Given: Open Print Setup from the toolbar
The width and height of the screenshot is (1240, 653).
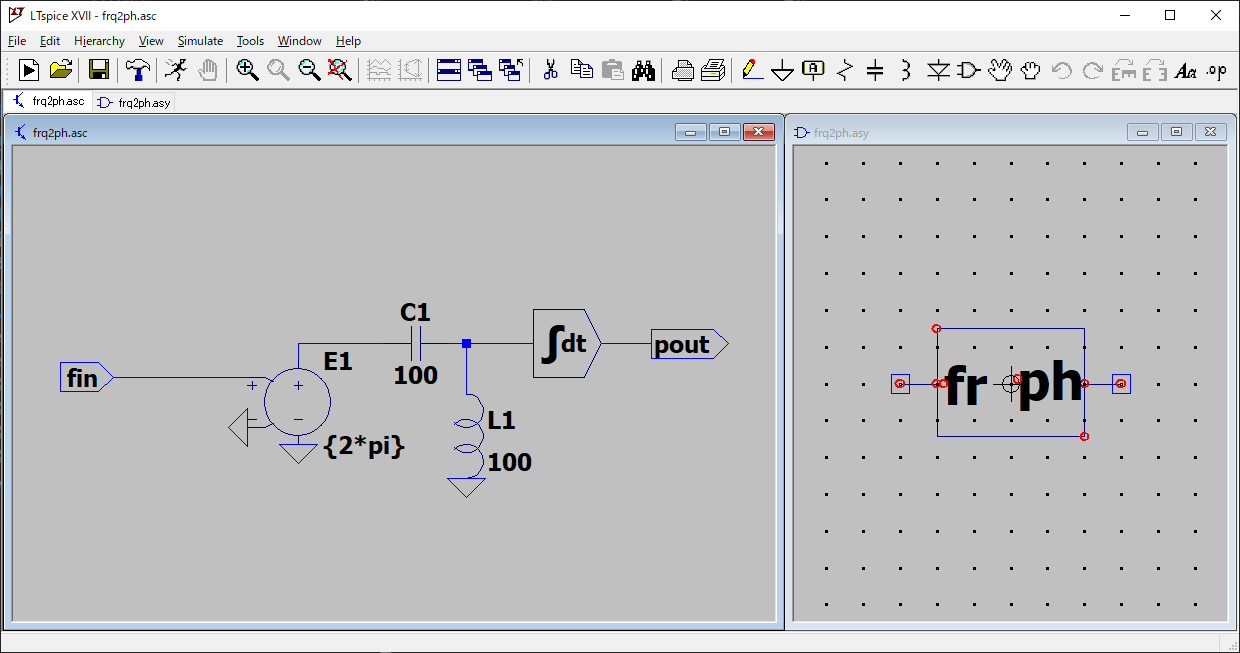Looking at the screenshot, I should point(682,70).
